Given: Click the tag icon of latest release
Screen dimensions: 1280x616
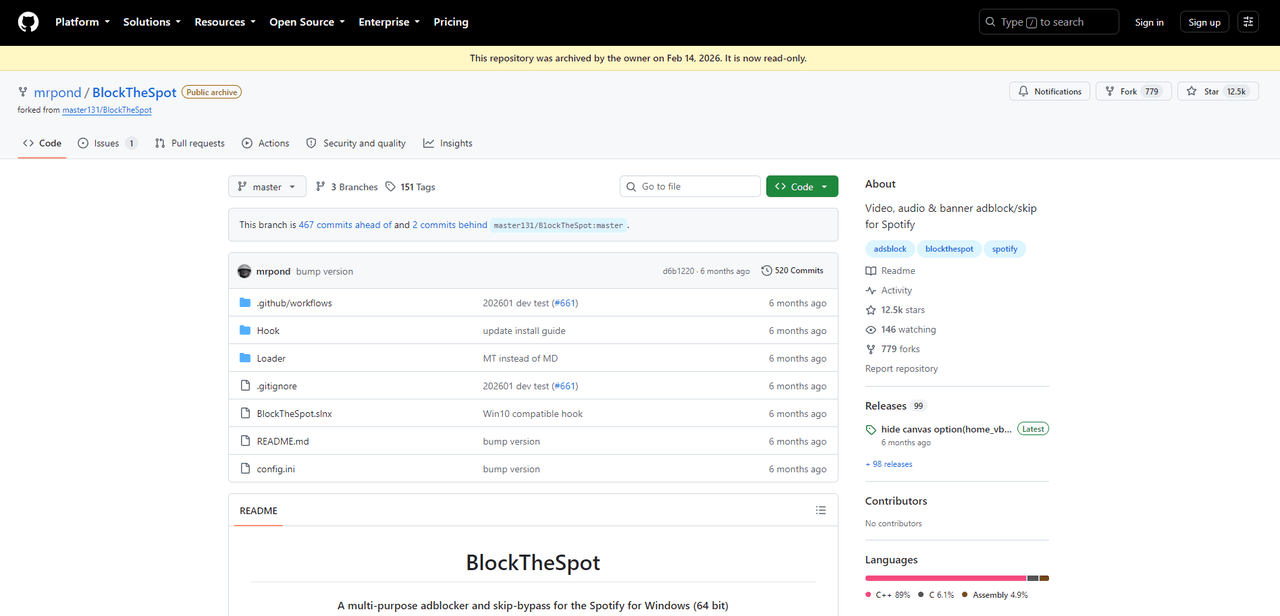Looking at the screenshot, I should pyautogui.click(x=871, y=430).
